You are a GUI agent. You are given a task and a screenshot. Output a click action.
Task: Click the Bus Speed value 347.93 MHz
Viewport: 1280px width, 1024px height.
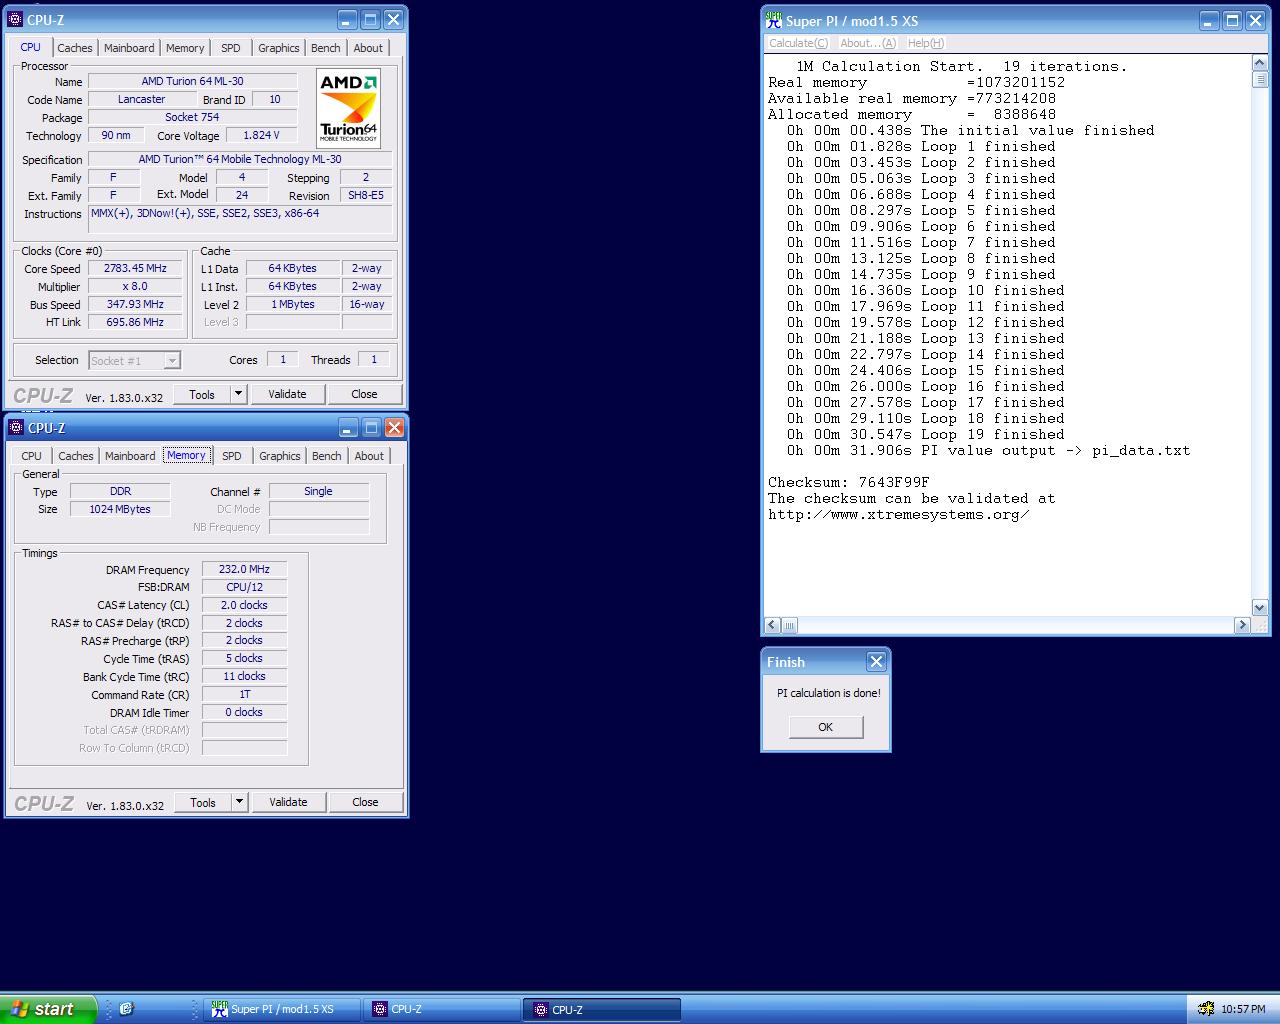pyautogui.click(x=135, y=304)
